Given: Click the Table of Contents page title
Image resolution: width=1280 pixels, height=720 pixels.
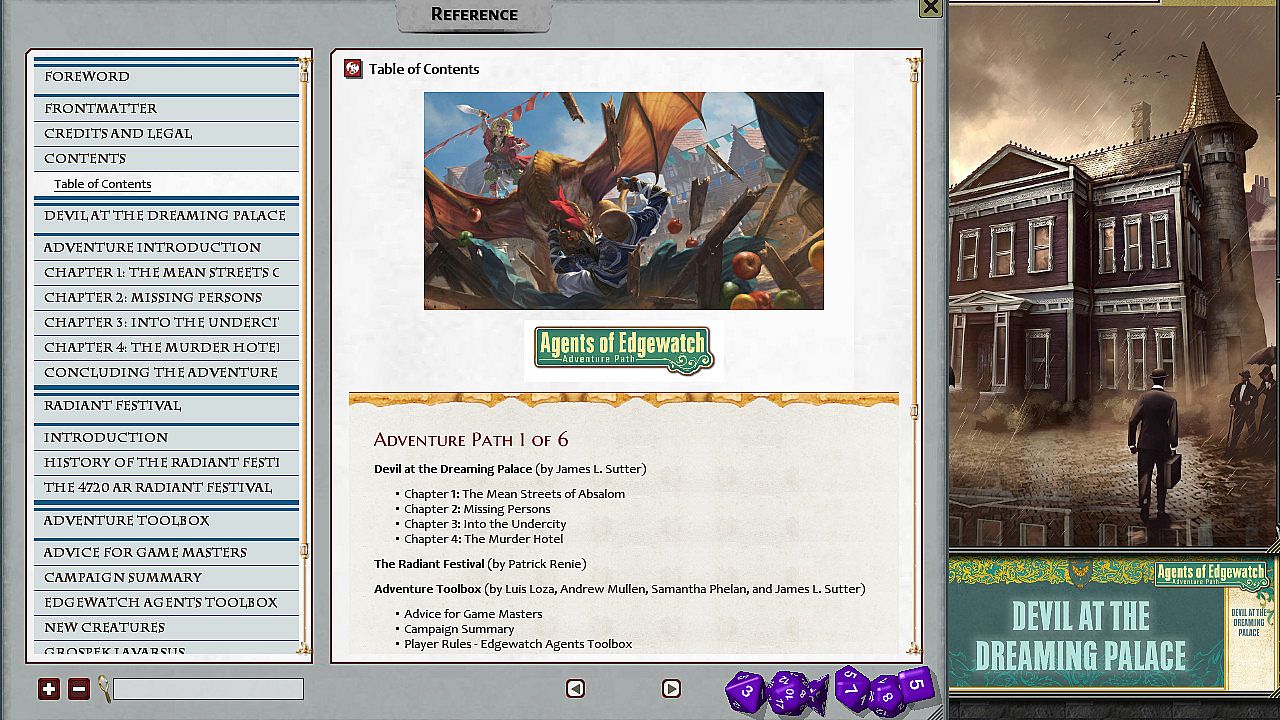Looking at the screenshot, I should pos(424,69).
